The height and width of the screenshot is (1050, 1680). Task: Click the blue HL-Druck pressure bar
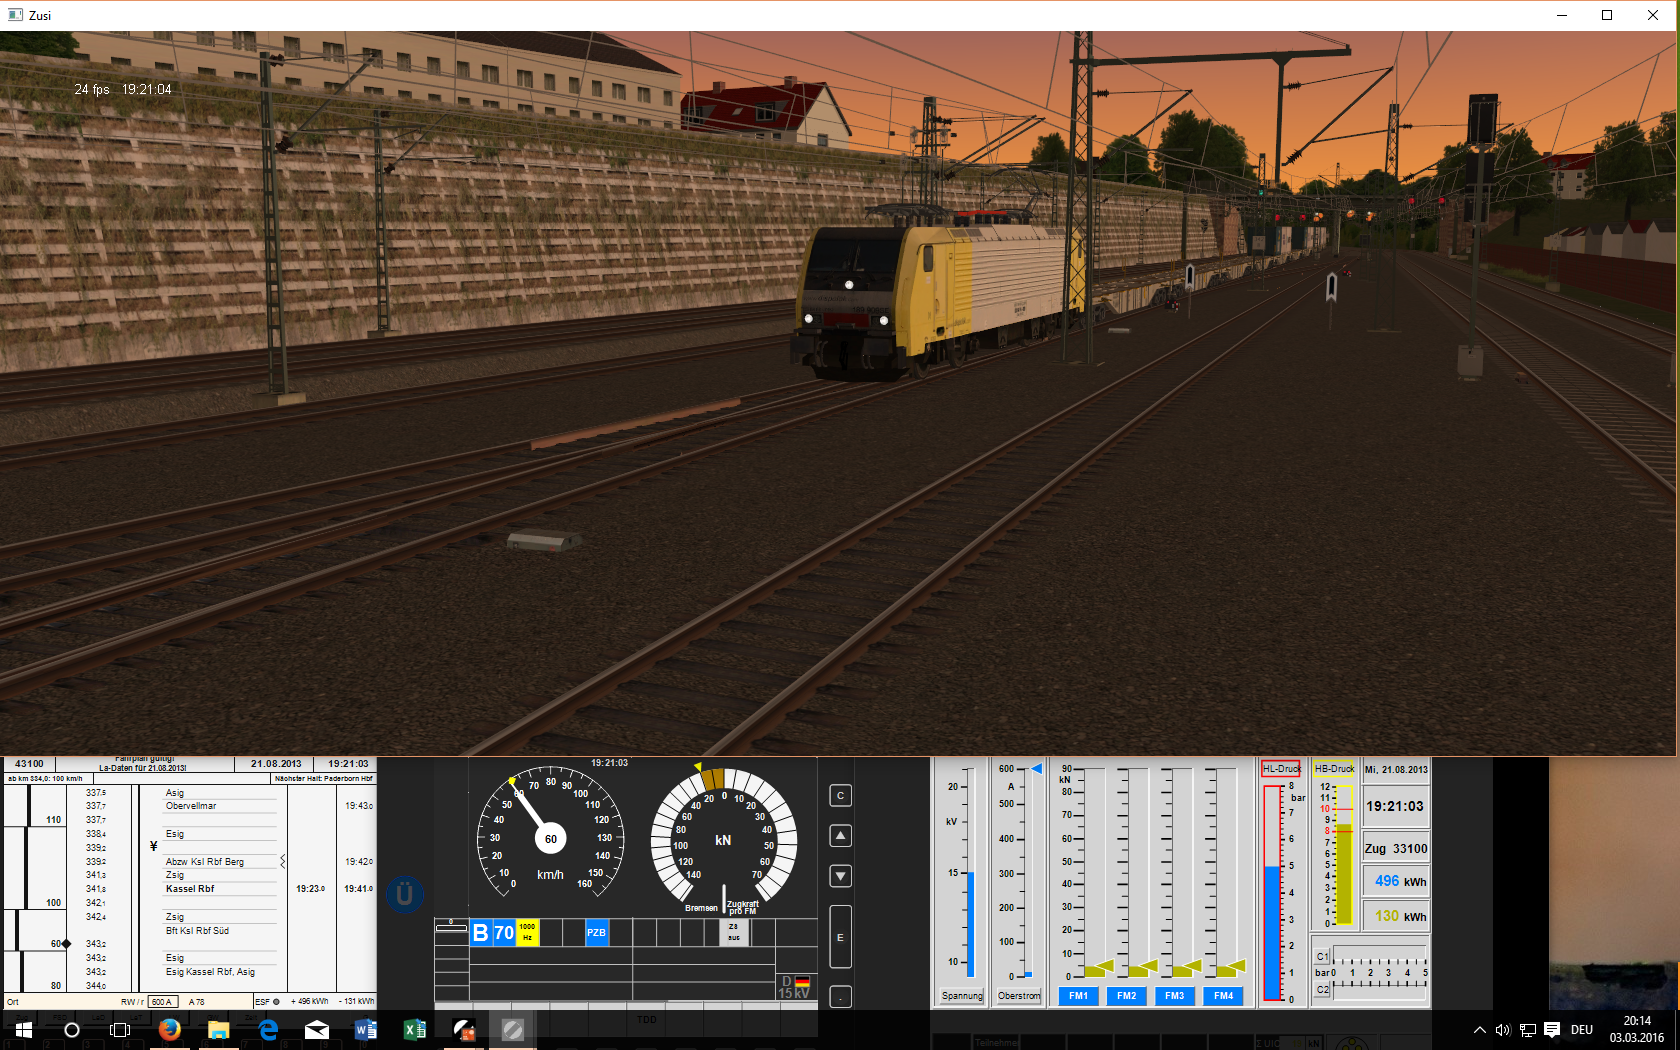pos(1273,932)
